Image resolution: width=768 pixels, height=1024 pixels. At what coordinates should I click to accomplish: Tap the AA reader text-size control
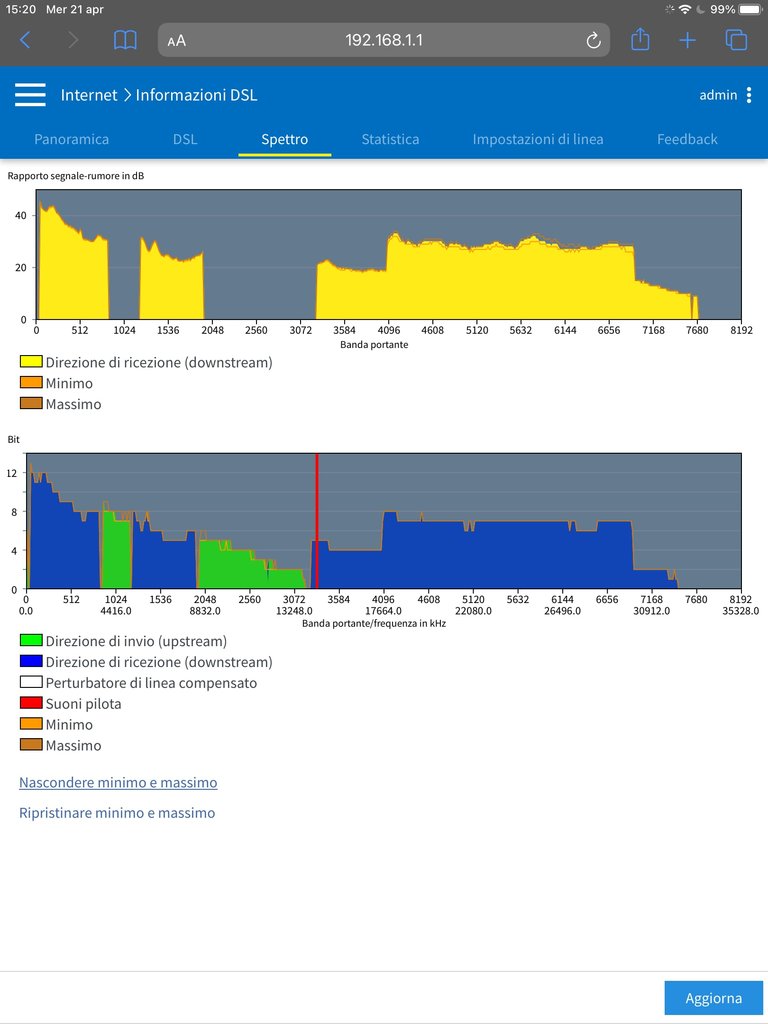pyautogui.click(x=177, y=40)
